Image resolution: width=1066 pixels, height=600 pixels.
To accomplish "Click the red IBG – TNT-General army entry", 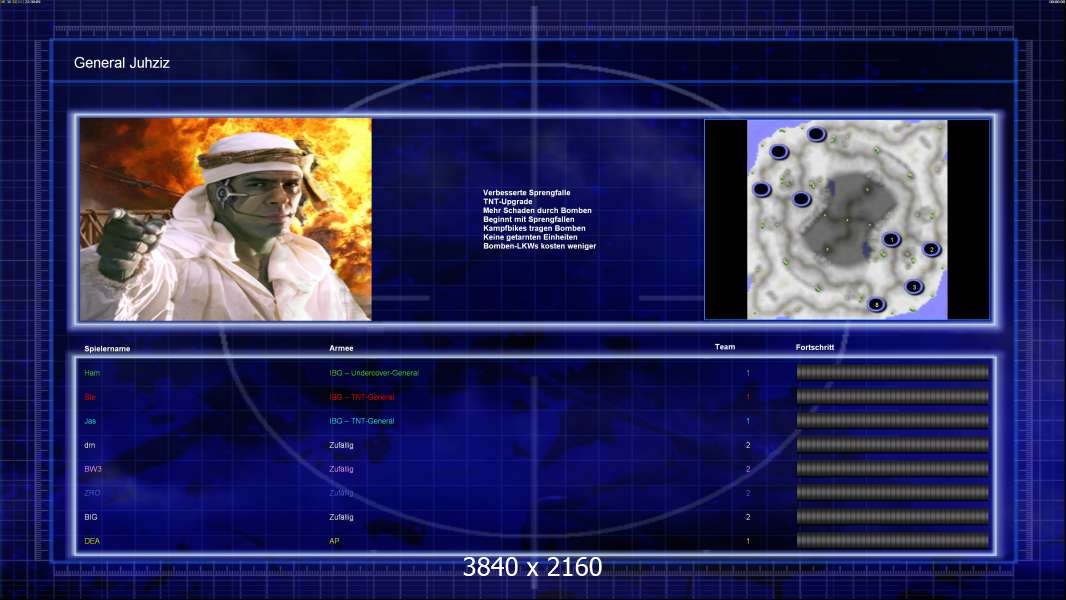I will 362,397.
